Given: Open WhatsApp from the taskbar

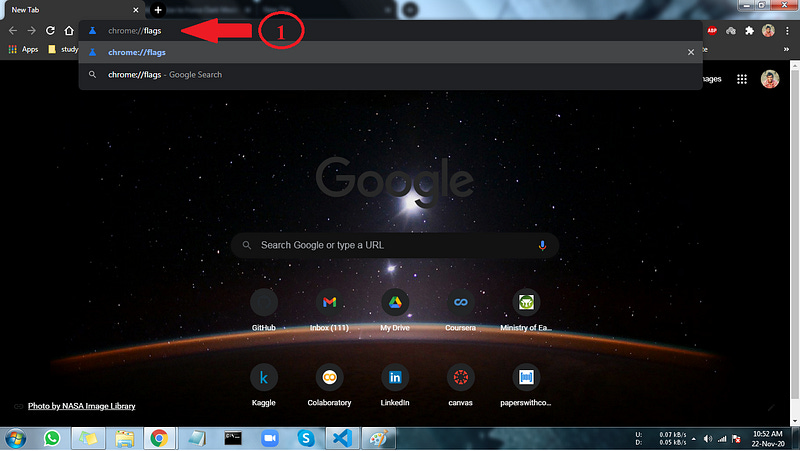Looking at the screenshot, I should [x=52, y=439].
